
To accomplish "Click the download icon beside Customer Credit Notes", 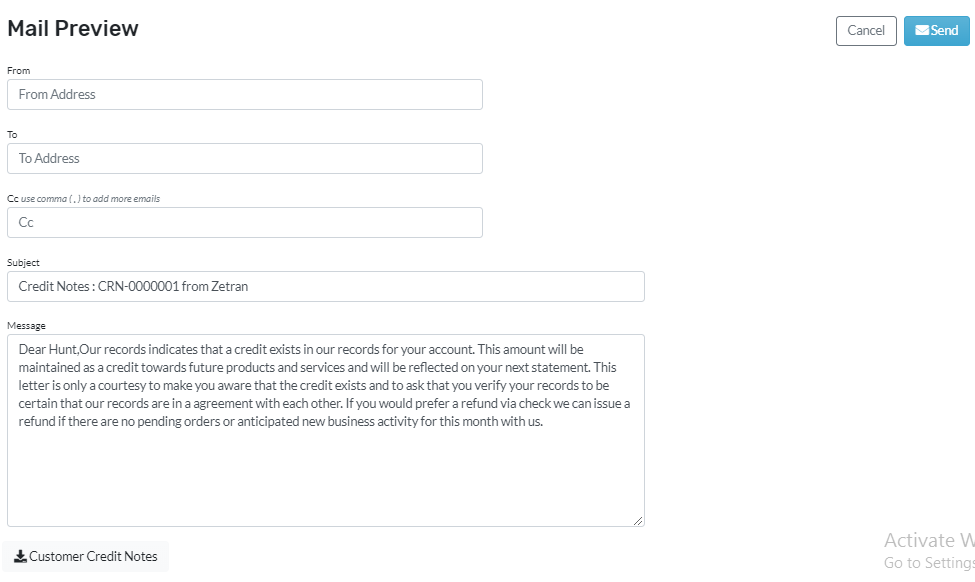I will tap(21, 557).
